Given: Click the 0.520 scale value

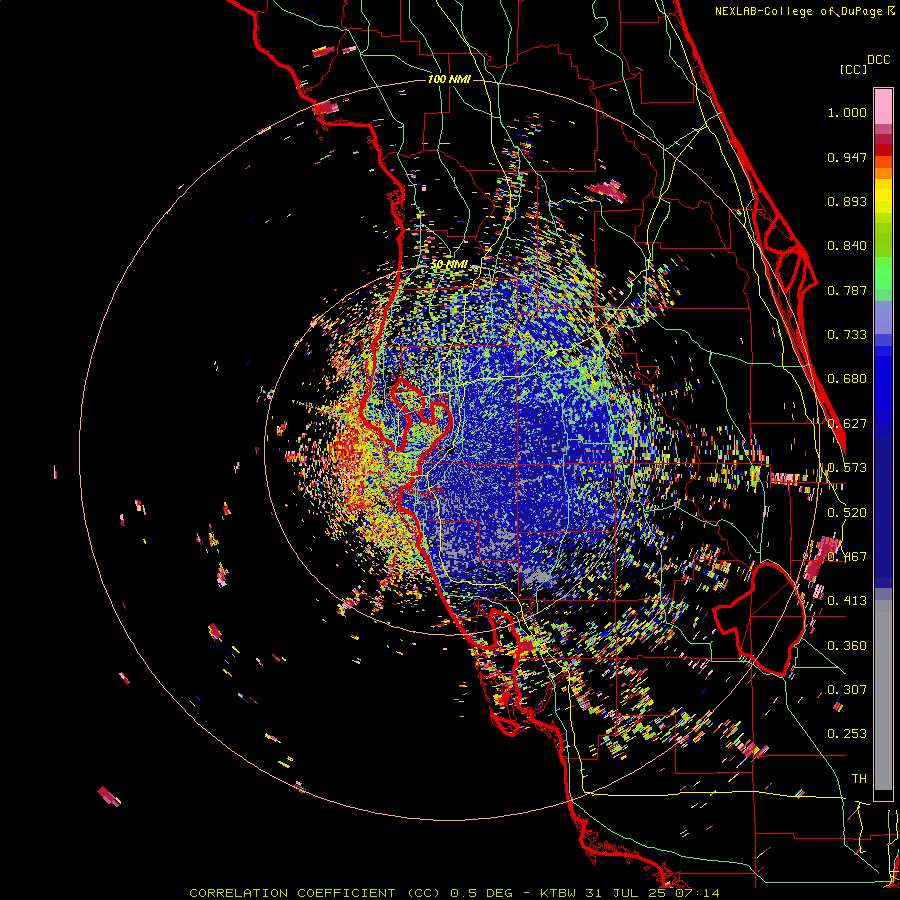Looking at the screenshot, I should coord(847,513).
